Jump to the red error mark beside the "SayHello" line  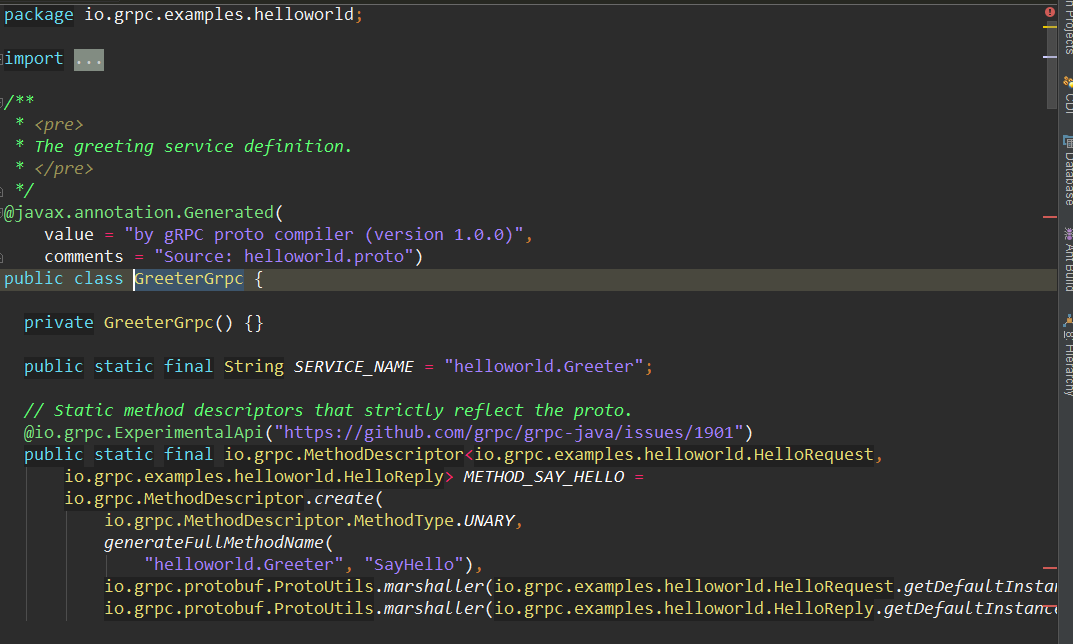pos(1050,568)
